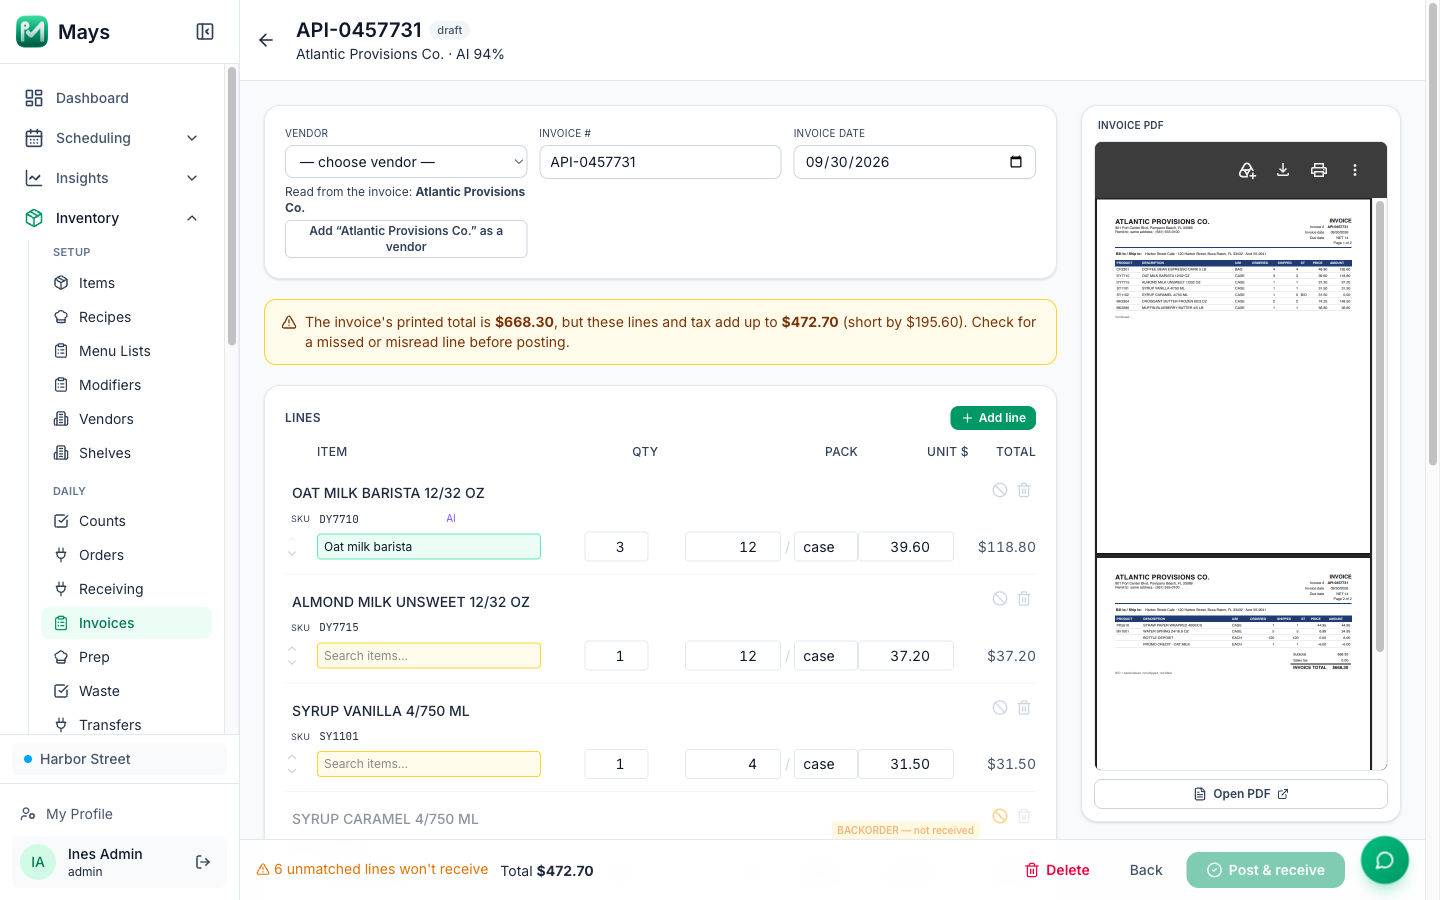The image size is (1440, 900).
Task: Navigate to Receiving
Action: click(126, 589)
